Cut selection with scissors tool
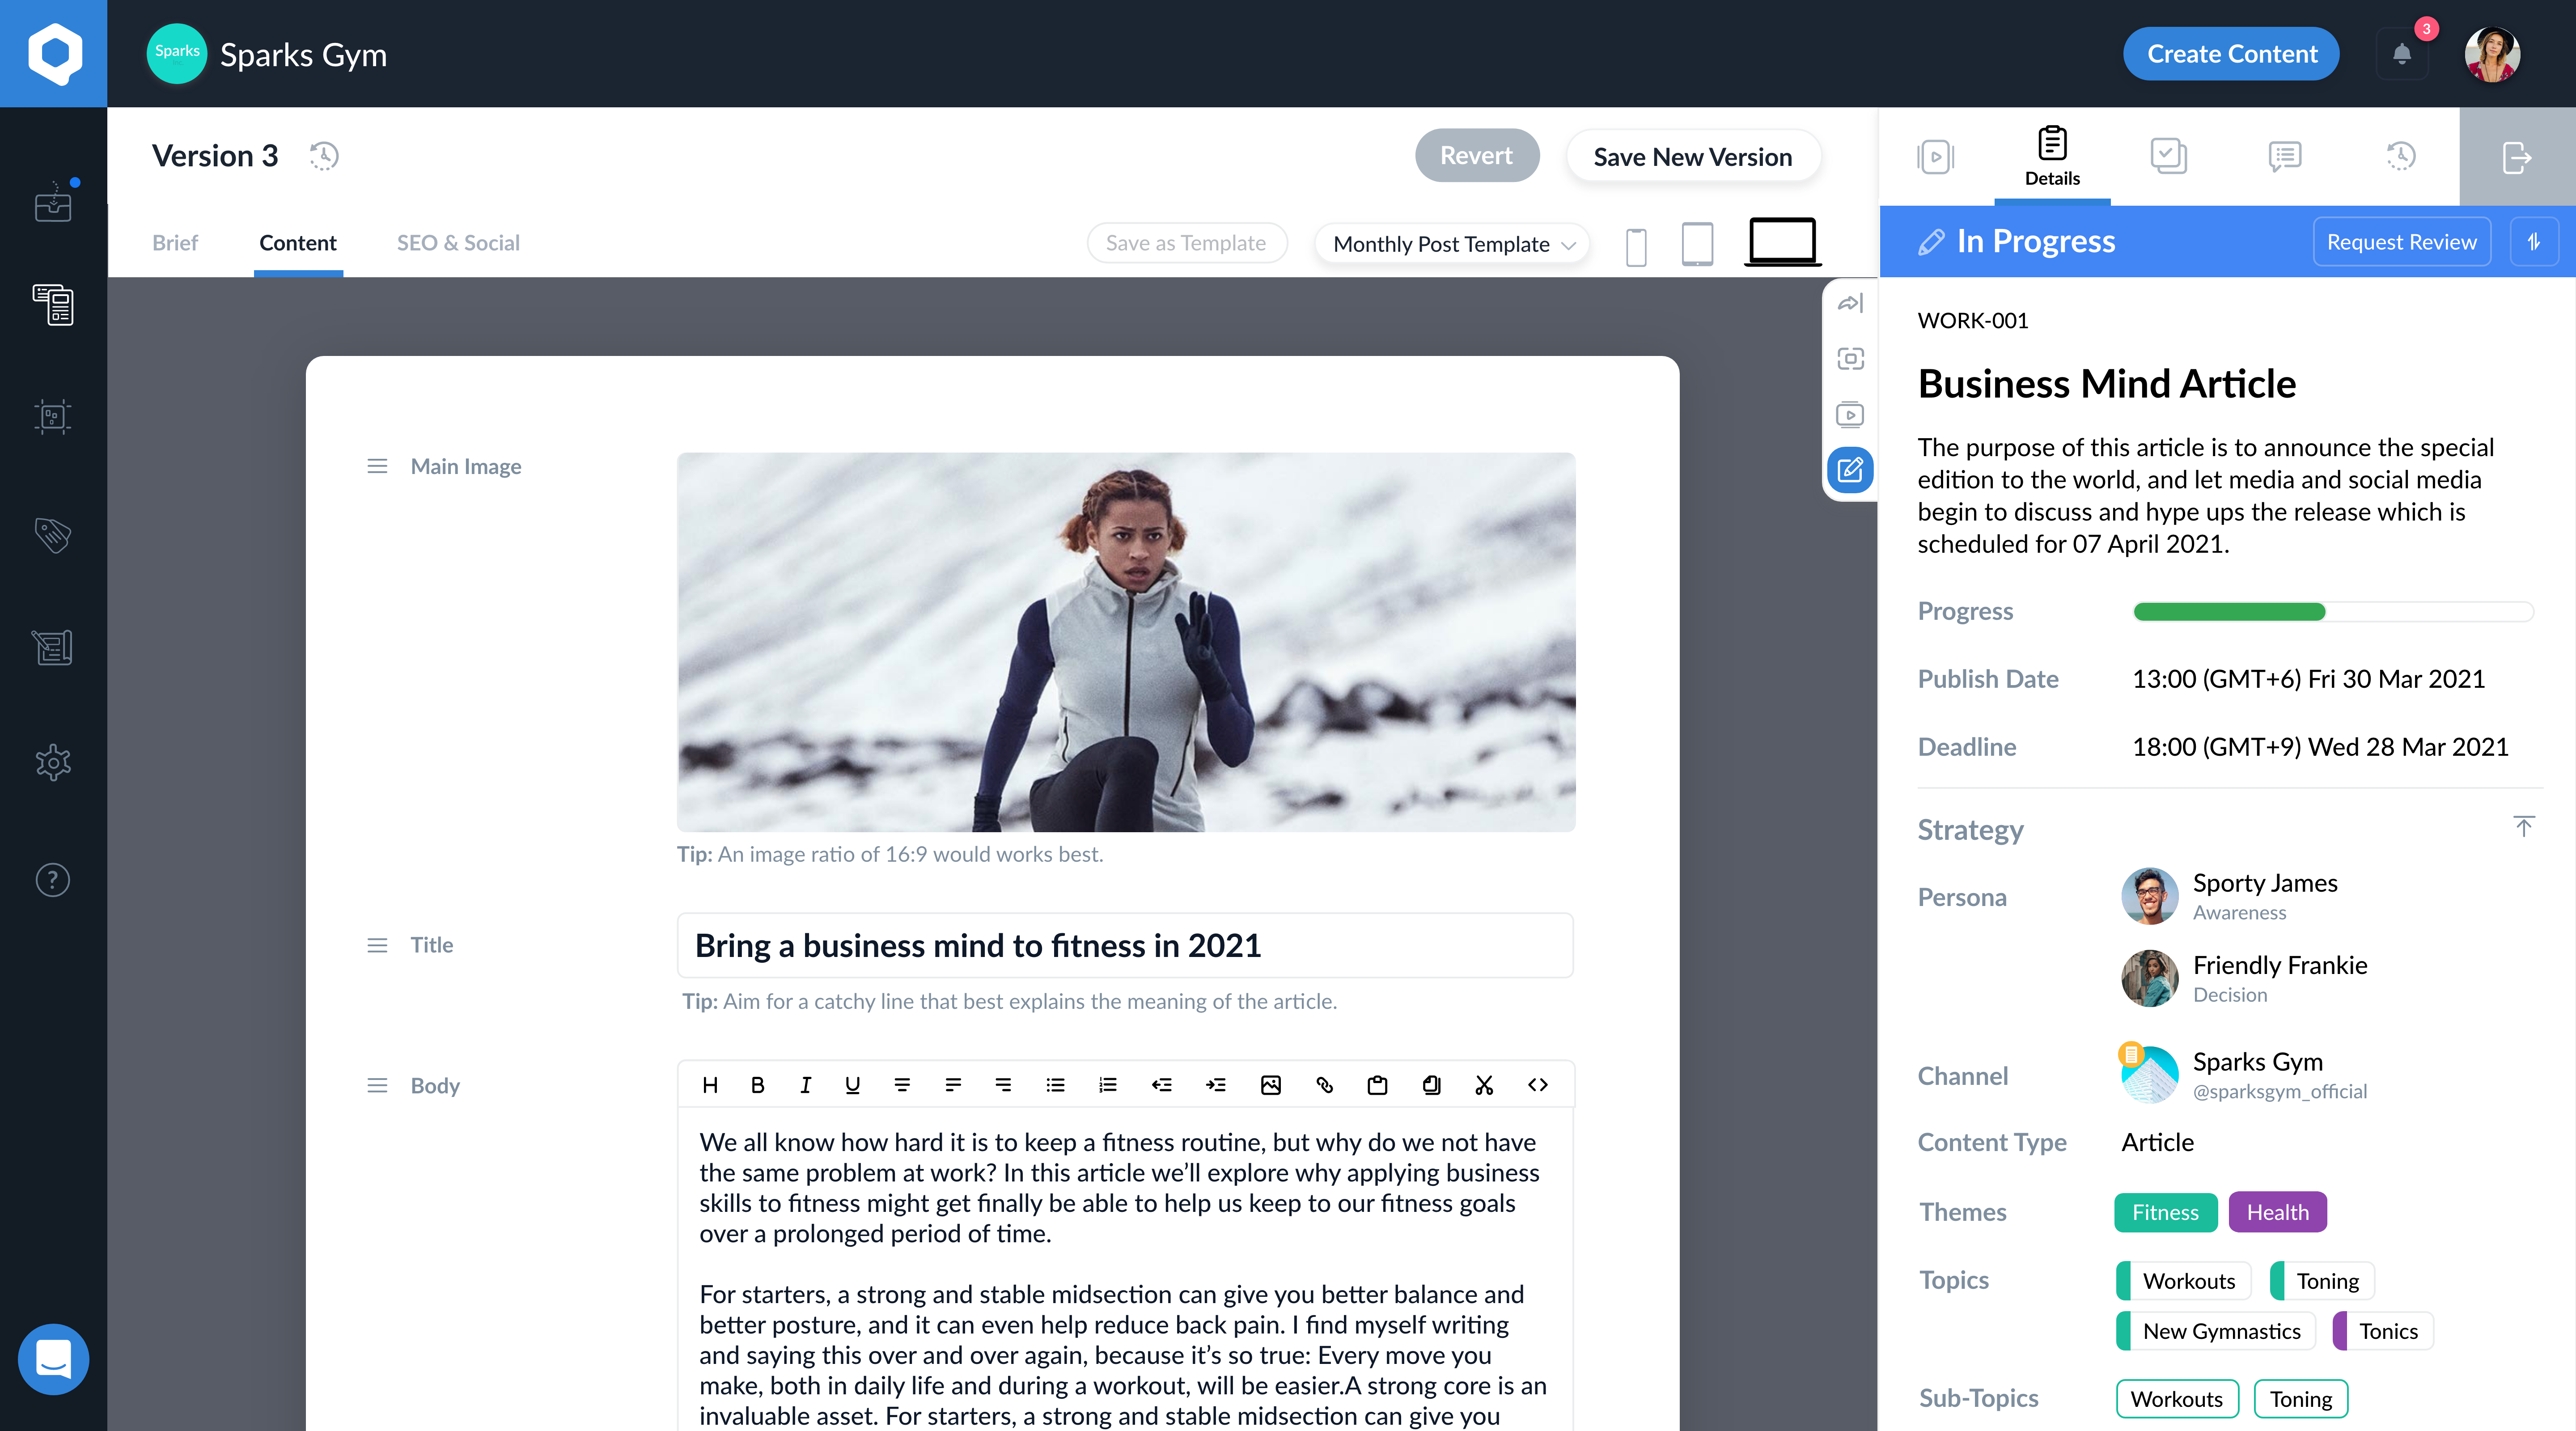The height and width of the screenshot is (1431, 2576). pos(1484,1085)
